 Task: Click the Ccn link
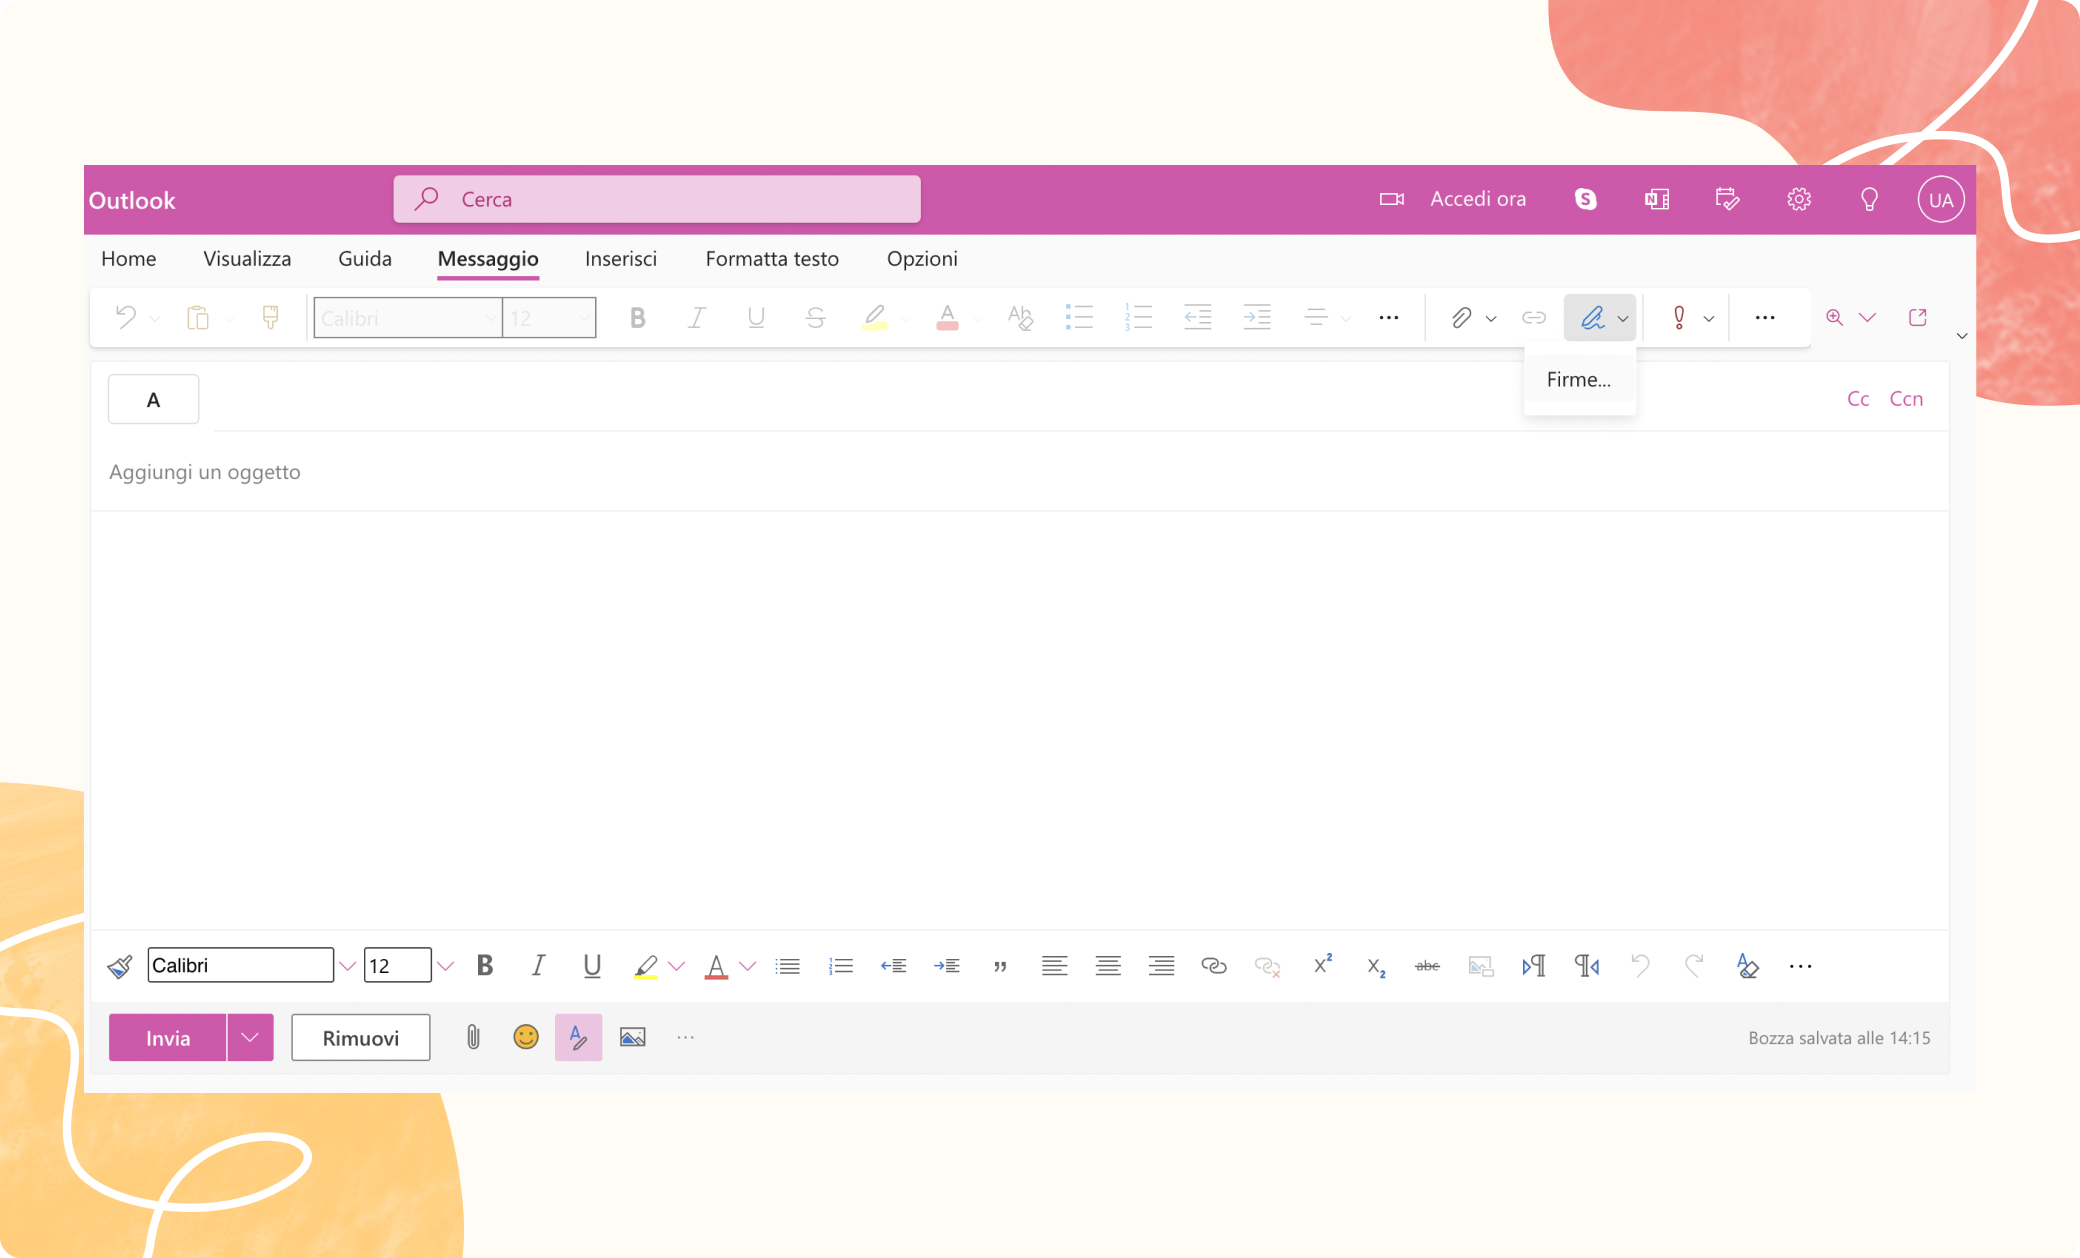coord(1905,399)
